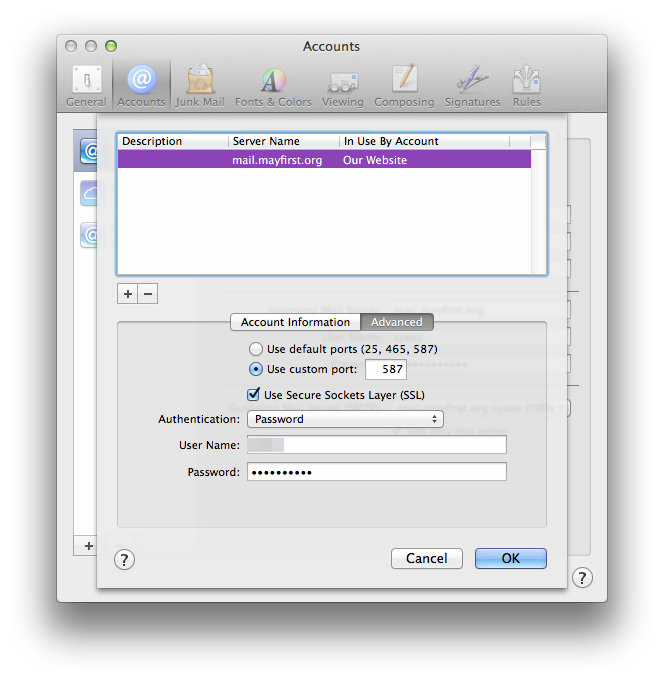Click the Password field
The height and width of the screenshot is (681, 664).
tap(377, 472)
